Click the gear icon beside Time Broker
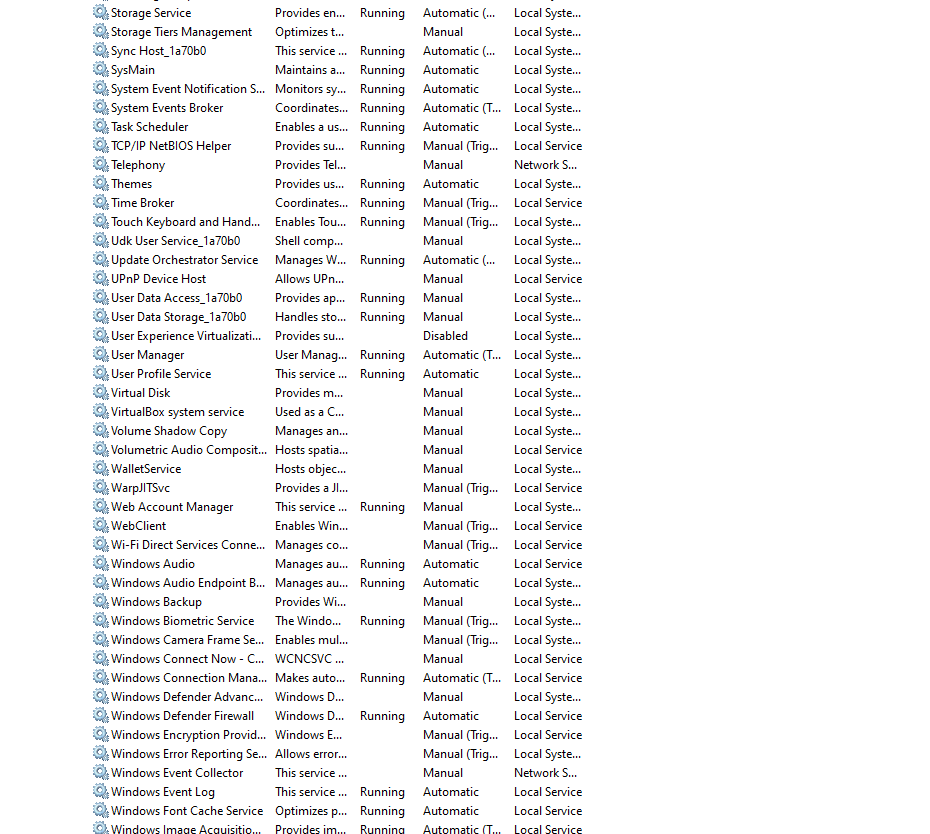930x834 pixels. [x=101, y=202]
